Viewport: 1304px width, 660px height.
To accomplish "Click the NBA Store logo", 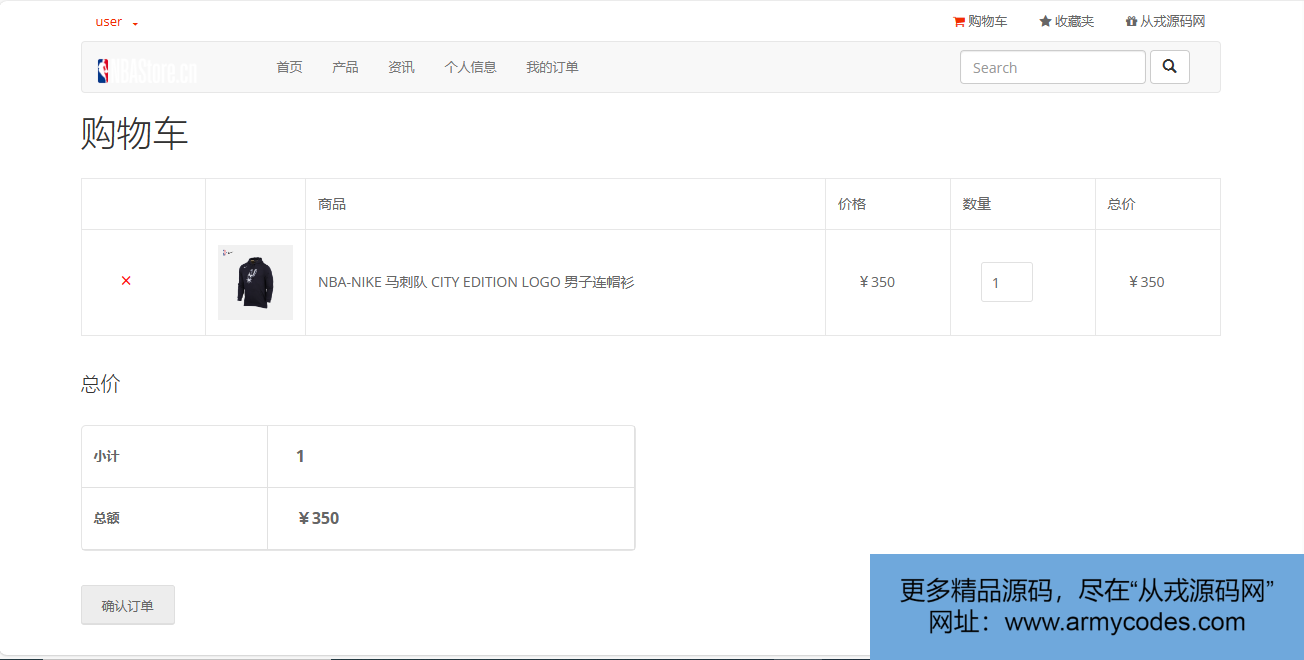I will pos(147,70).
